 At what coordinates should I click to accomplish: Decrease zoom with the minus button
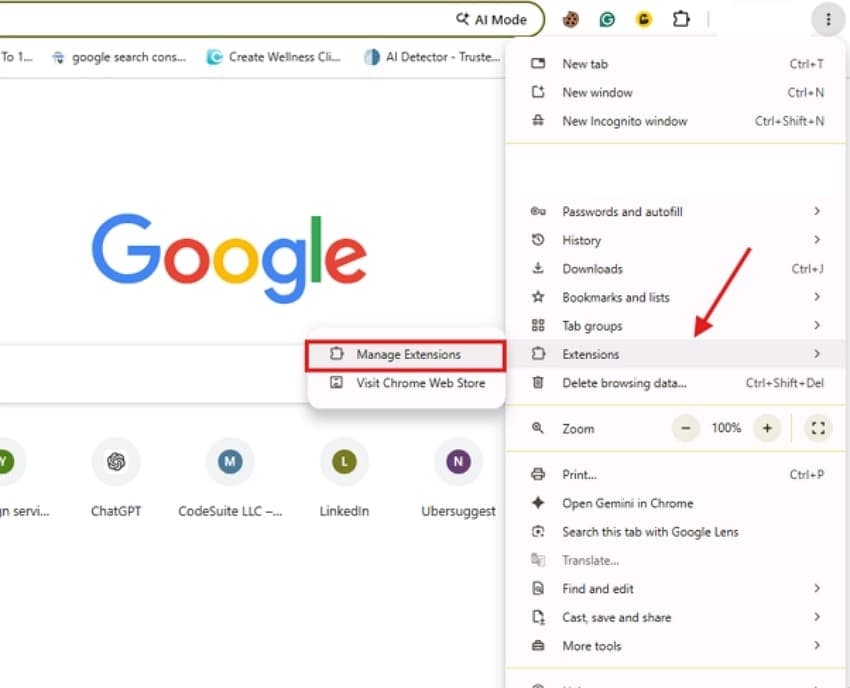tap(685, 428)
